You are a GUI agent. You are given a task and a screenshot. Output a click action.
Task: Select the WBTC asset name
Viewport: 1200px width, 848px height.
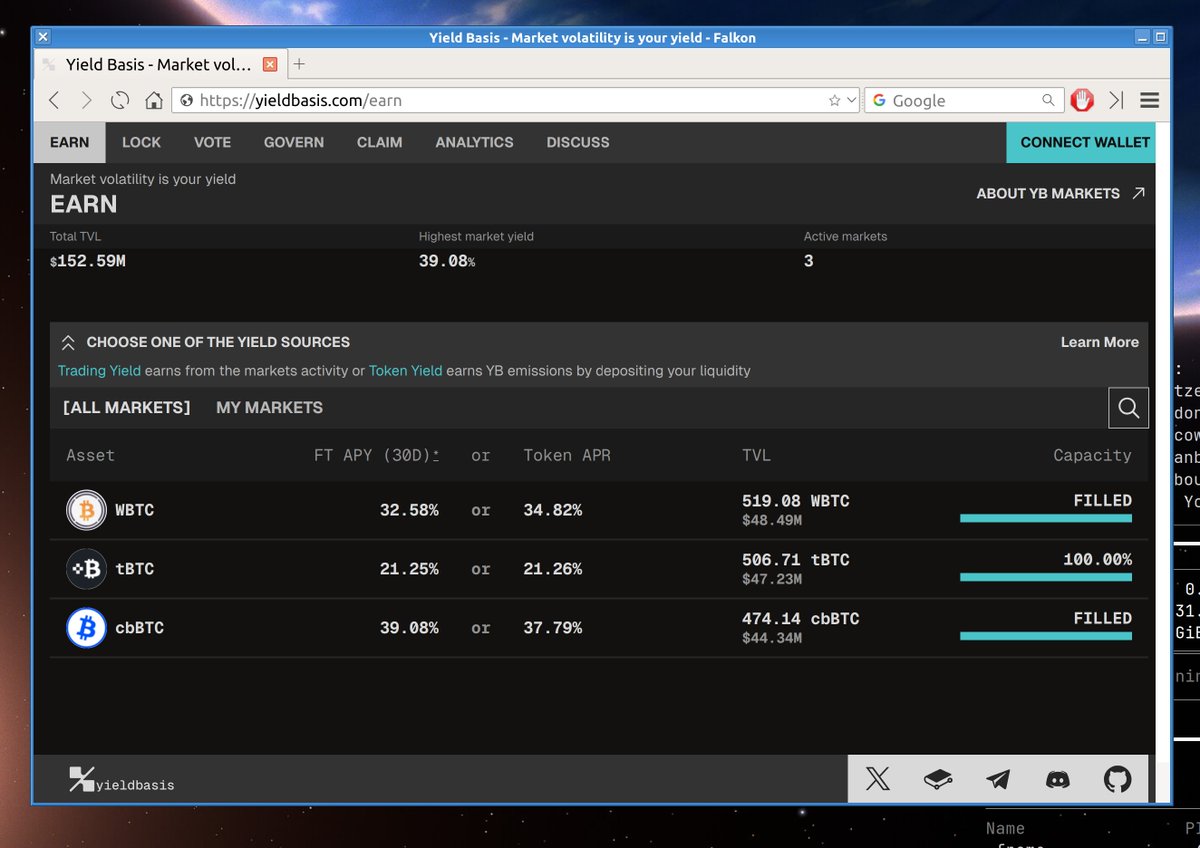click(134, 510)
